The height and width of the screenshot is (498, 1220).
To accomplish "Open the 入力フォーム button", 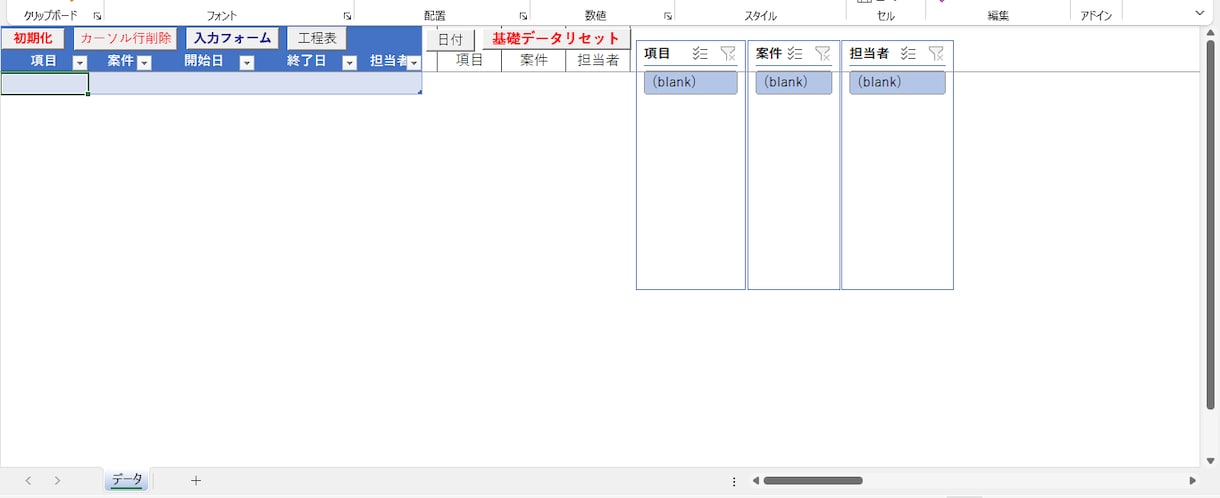I will point(232,38).
